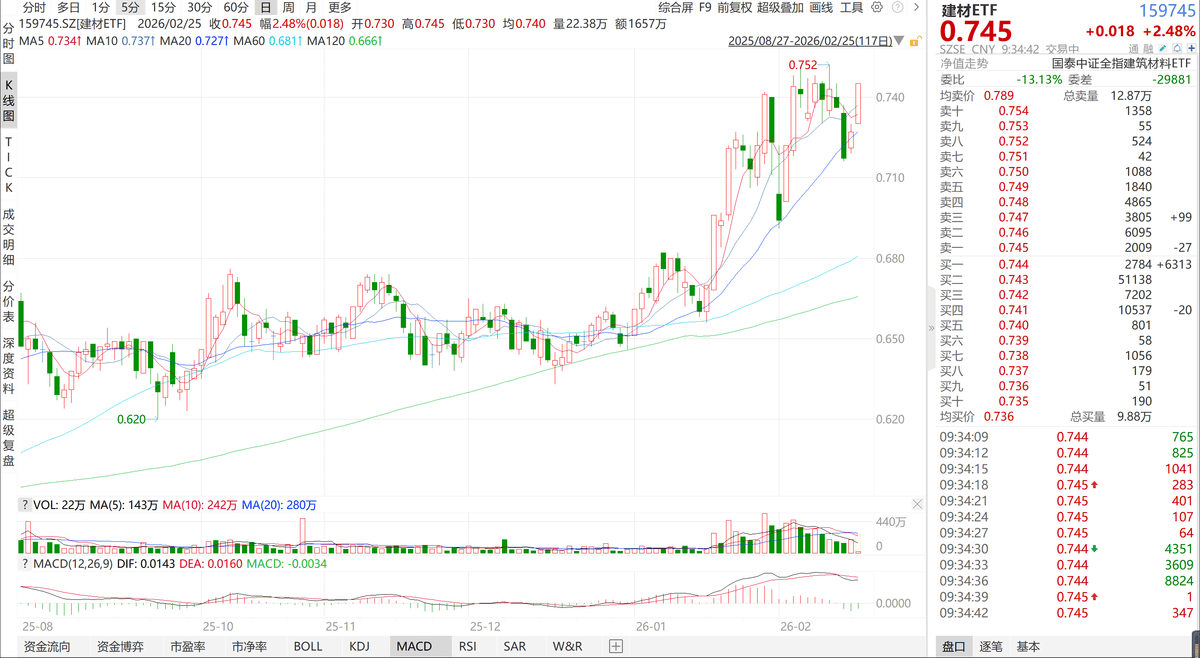Select the 逐笔 bottom tab
1200x658 pixels.
[992, 647]
